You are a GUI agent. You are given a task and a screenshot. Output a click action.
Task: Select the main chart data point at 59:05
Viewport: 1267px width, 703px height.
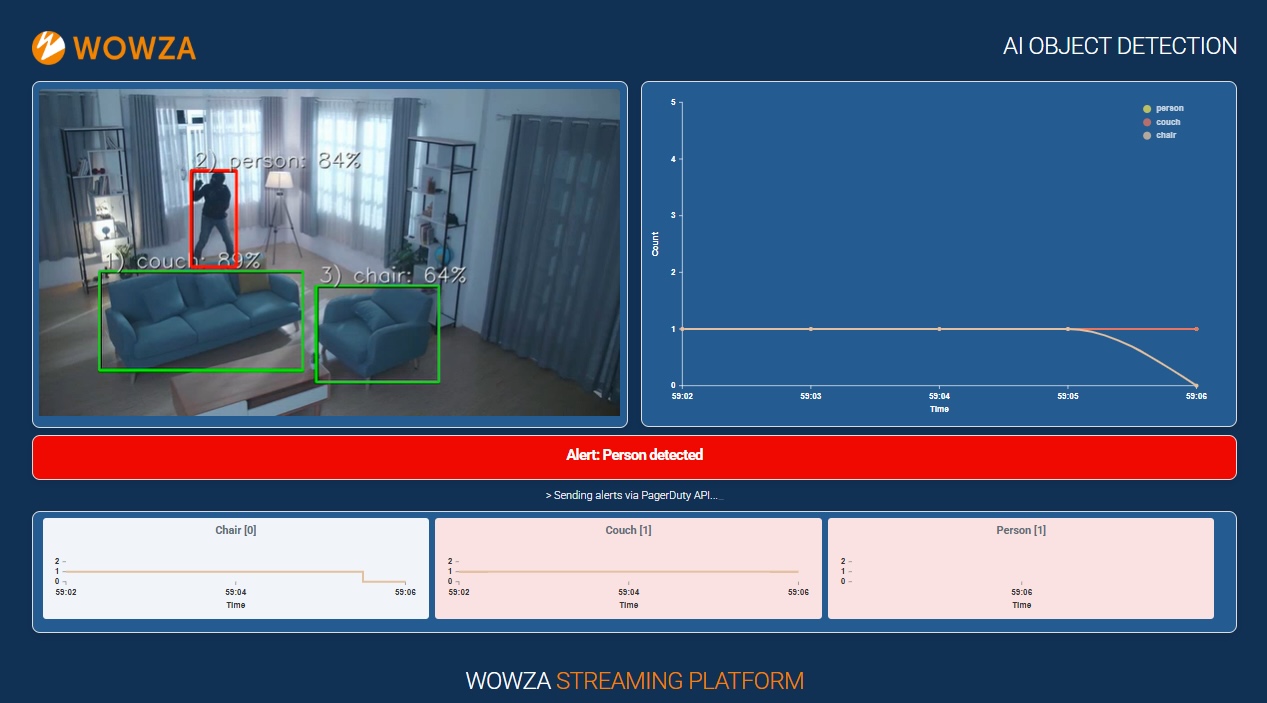pos(1068,329)
